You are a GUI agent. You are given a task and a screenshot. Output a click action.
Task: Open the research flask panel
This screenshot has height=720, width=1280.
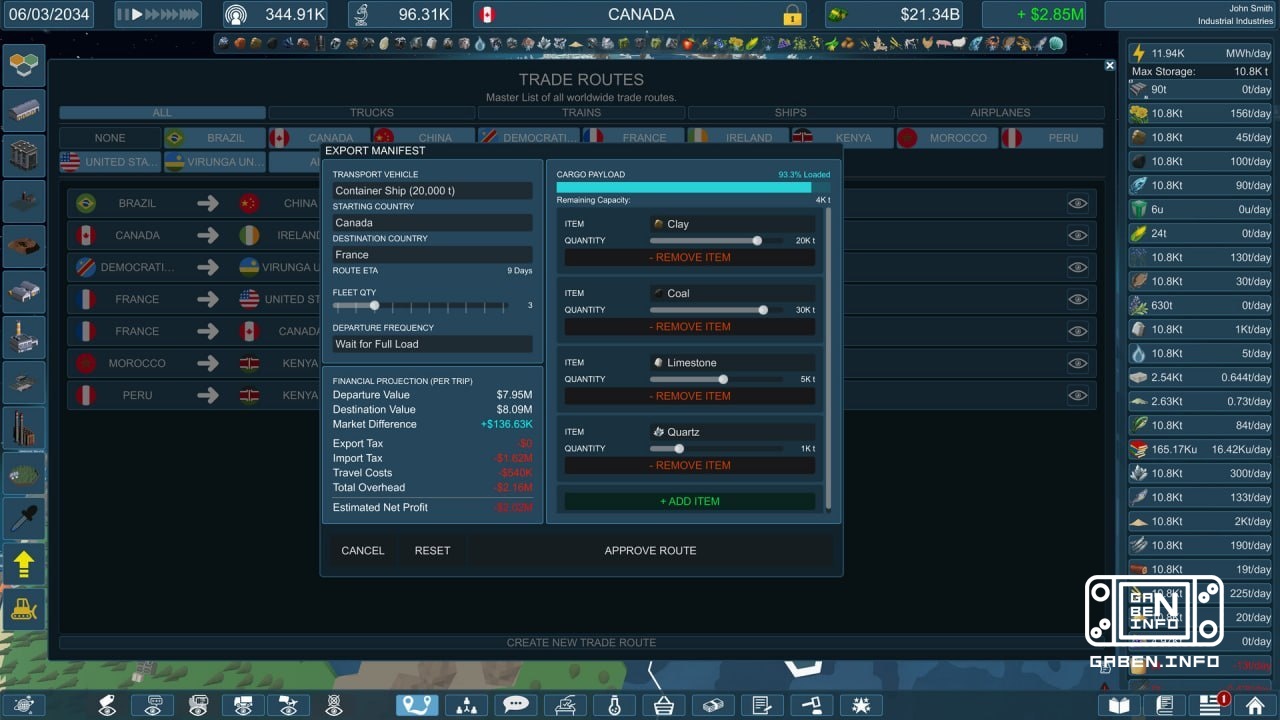614,705
